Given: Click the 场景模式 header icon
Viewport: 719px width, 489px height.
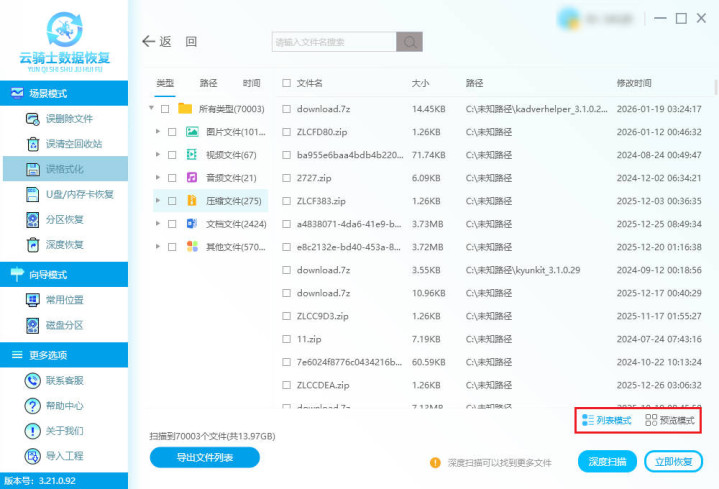Looking at the screenshot, I should (x=17, y=93).
